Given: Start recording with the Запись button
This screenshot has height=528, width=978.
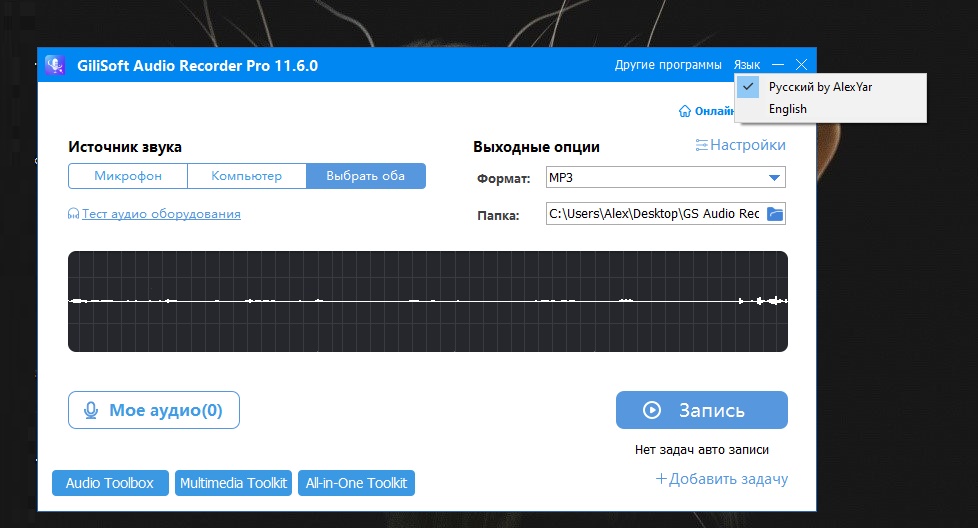Looking at the screenshot, I should [702, 410].
